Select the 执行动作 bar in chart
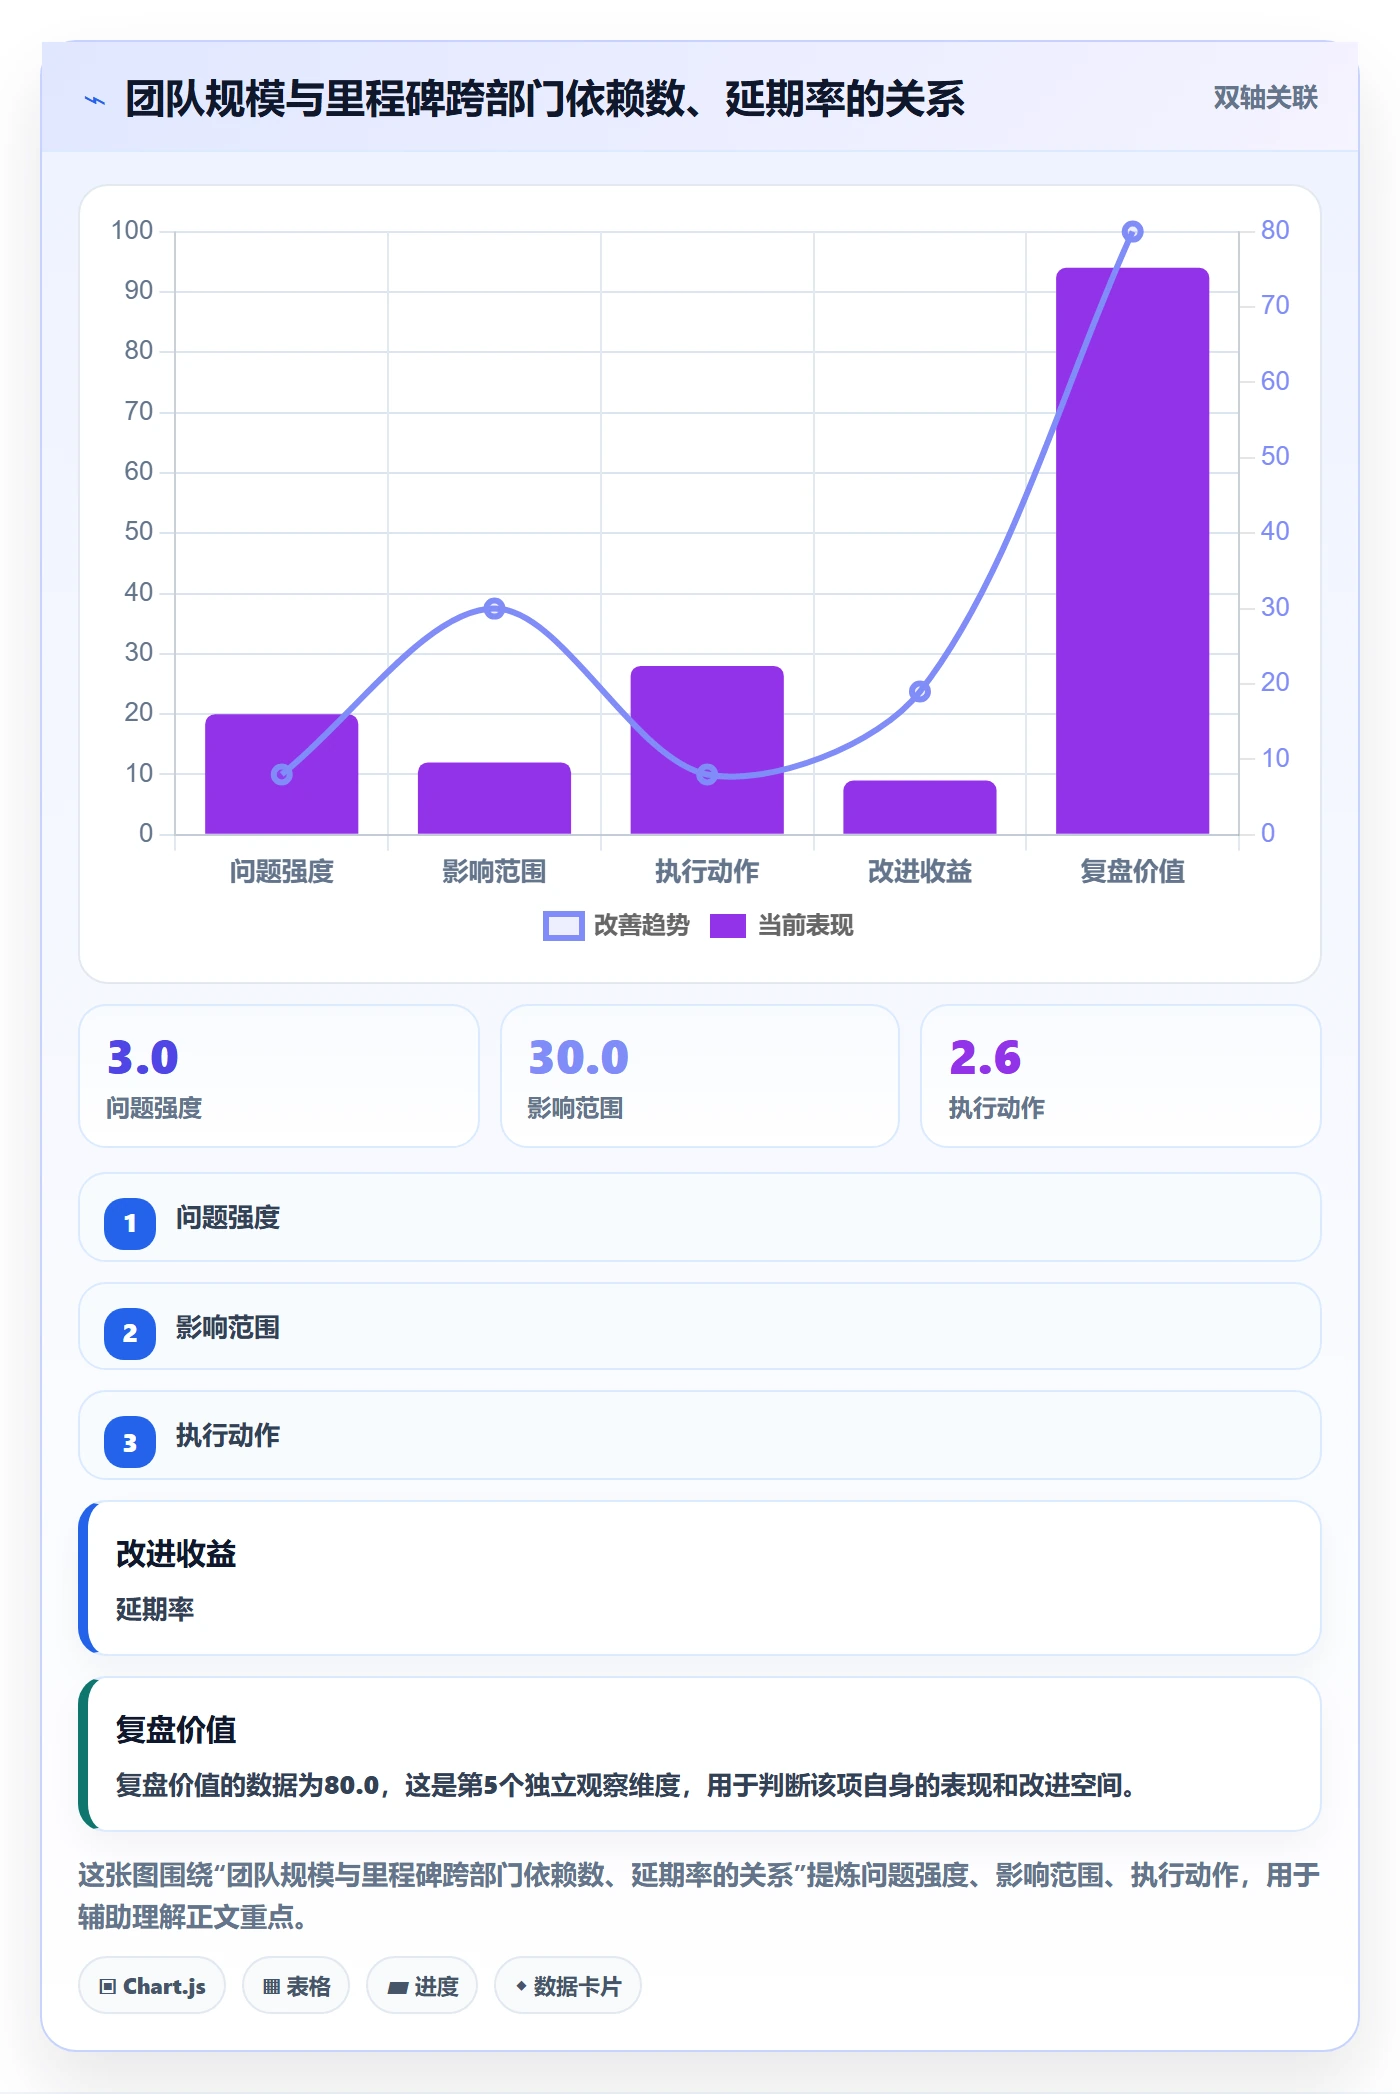 tap(707, 750)
